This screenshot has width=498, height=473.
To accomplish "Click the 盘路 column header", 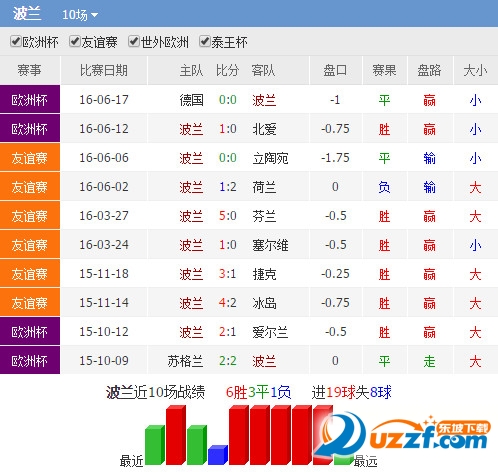I will point(429,70).
